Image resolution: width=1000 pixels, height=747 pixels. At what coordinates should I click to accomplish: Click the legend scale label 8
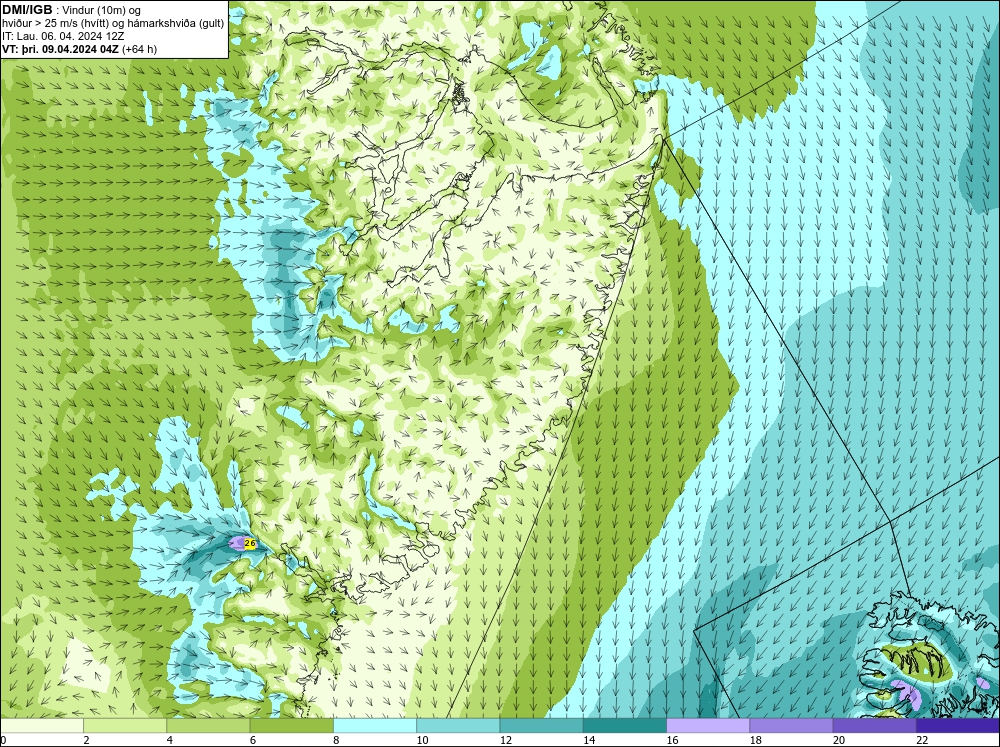point(336,740)
